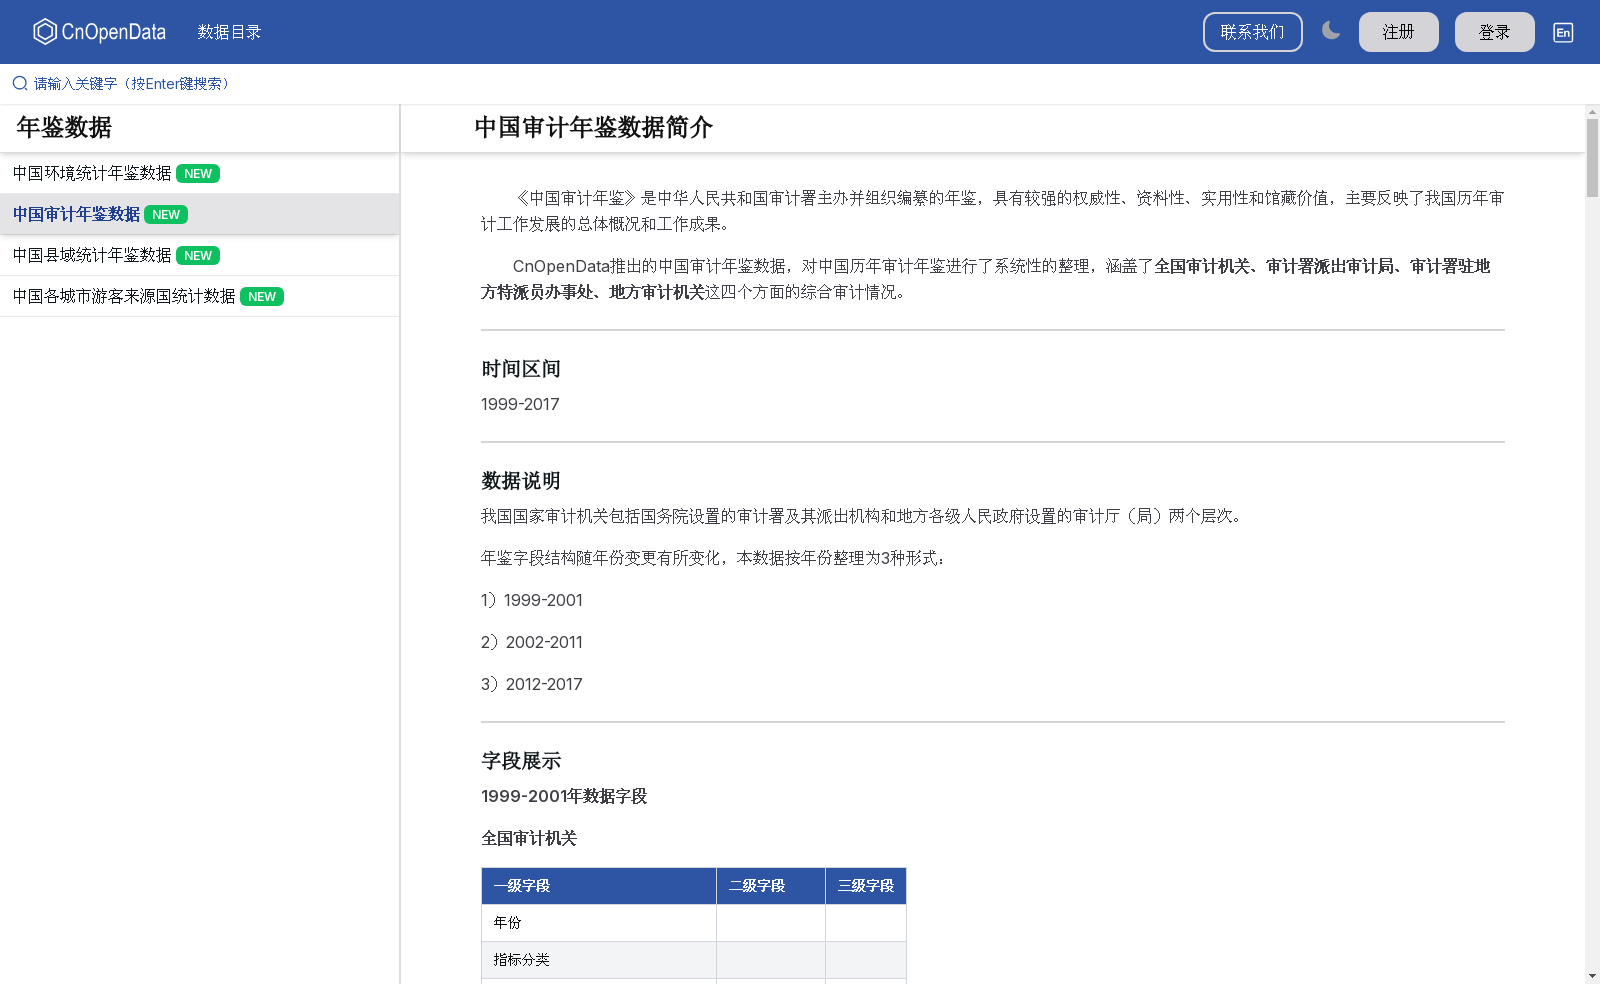Click the 中国审计年鉴数据简介 page title

point(593,128)
